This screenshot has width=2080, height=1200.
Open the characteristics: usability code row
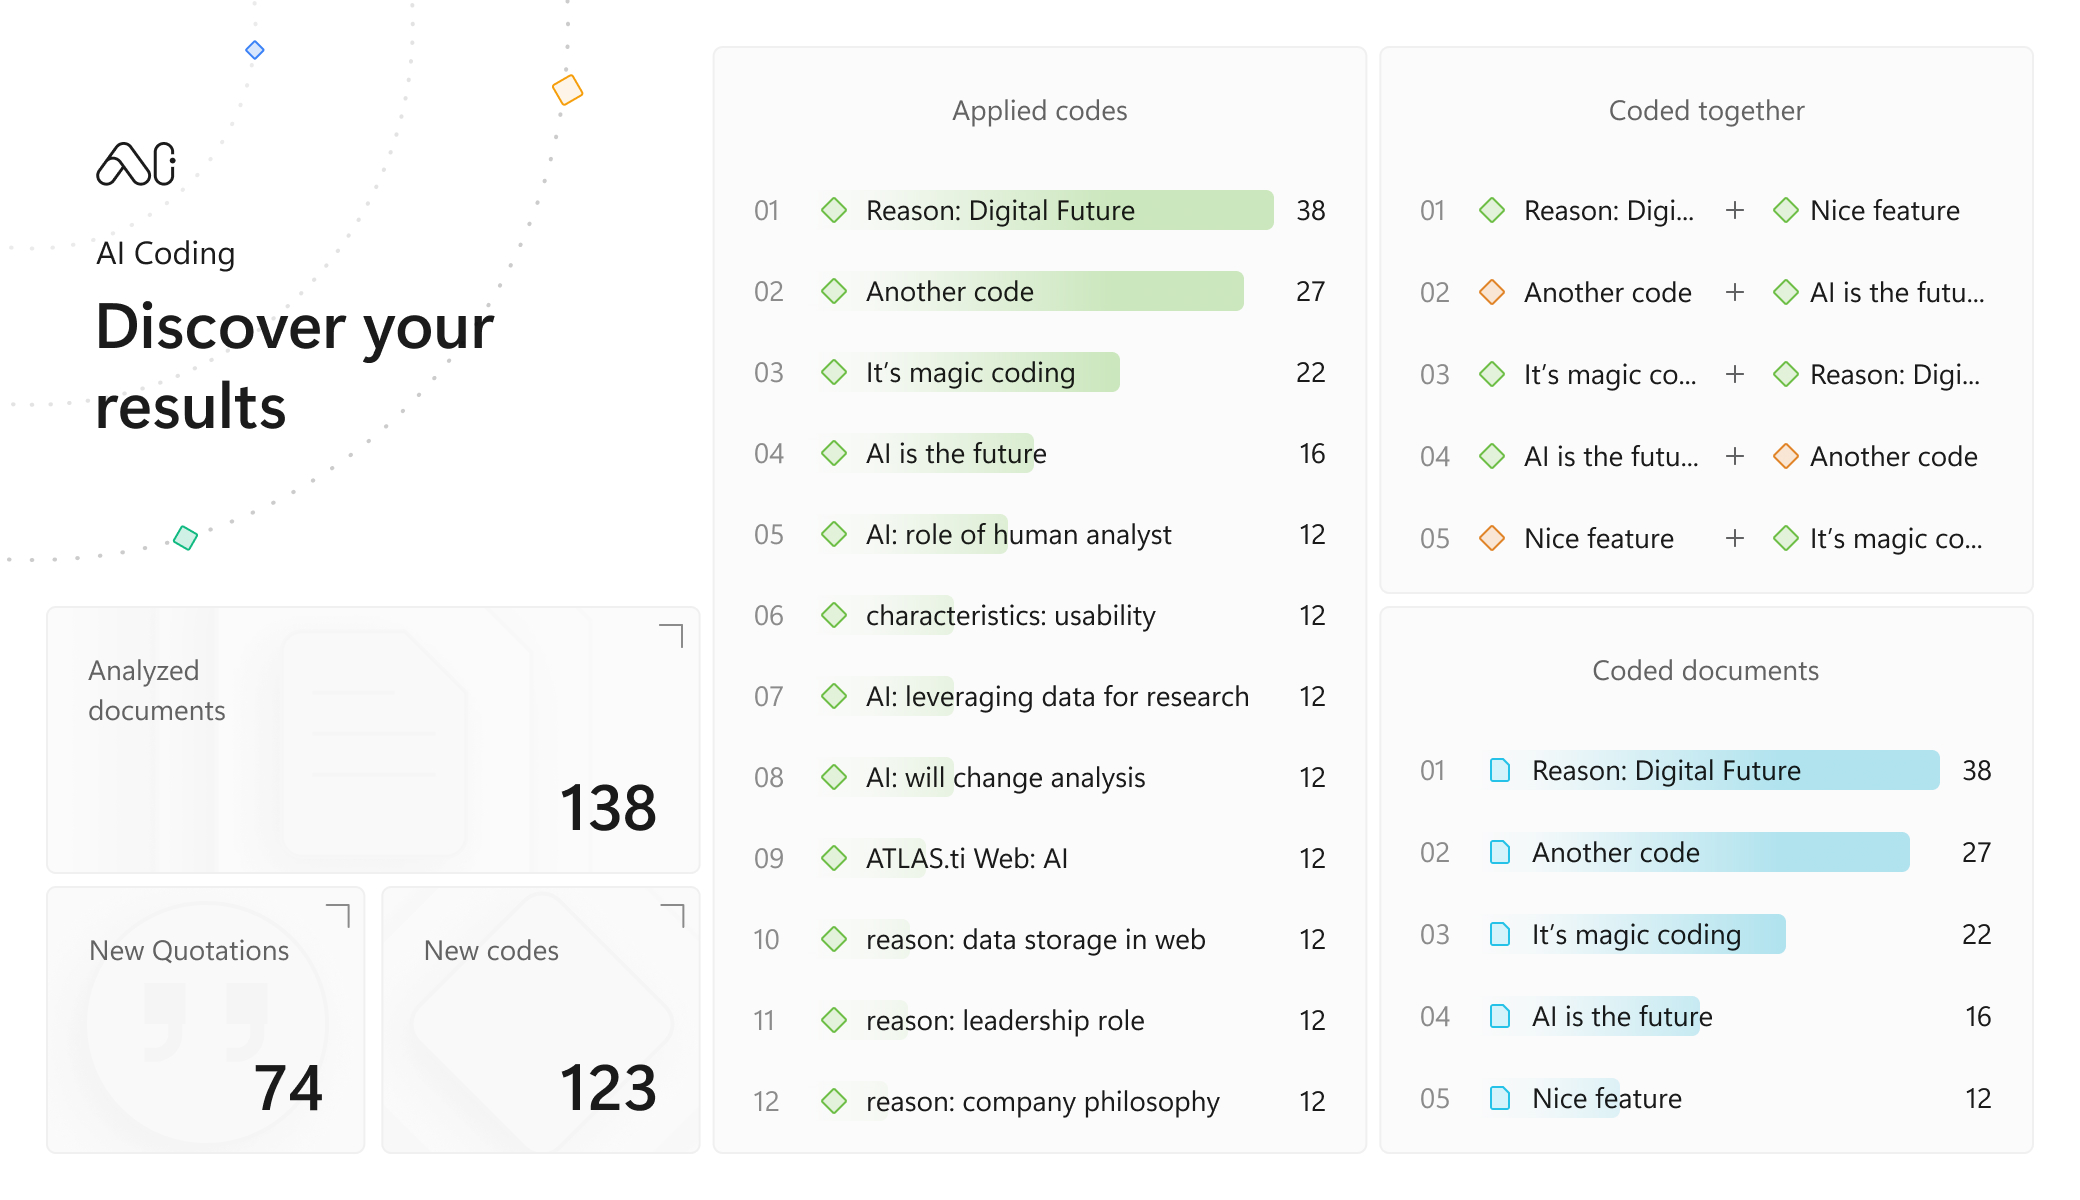1010,615
